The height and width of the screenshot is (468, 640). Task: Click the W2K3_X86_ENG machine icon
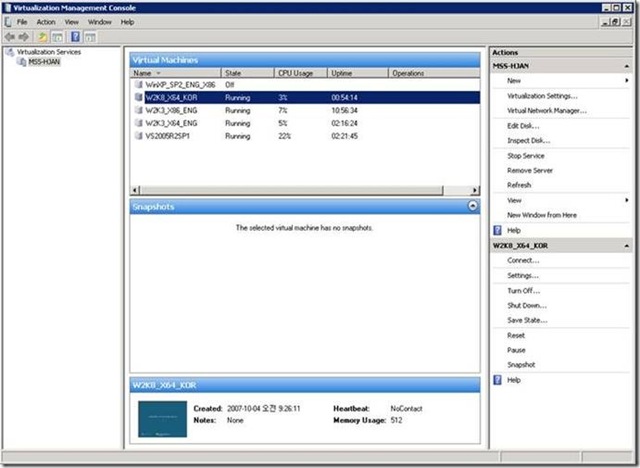coord(138,110)
